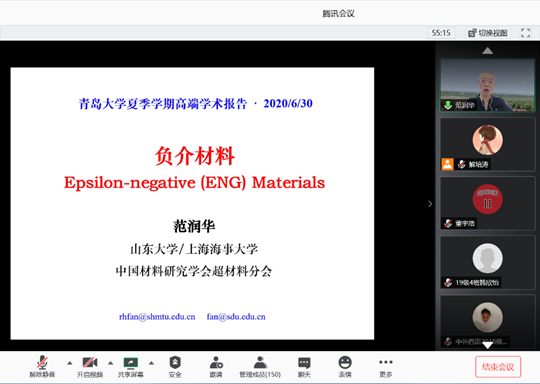Turn on the camera video
Screen dimensions: 540x384
point(90,366)
